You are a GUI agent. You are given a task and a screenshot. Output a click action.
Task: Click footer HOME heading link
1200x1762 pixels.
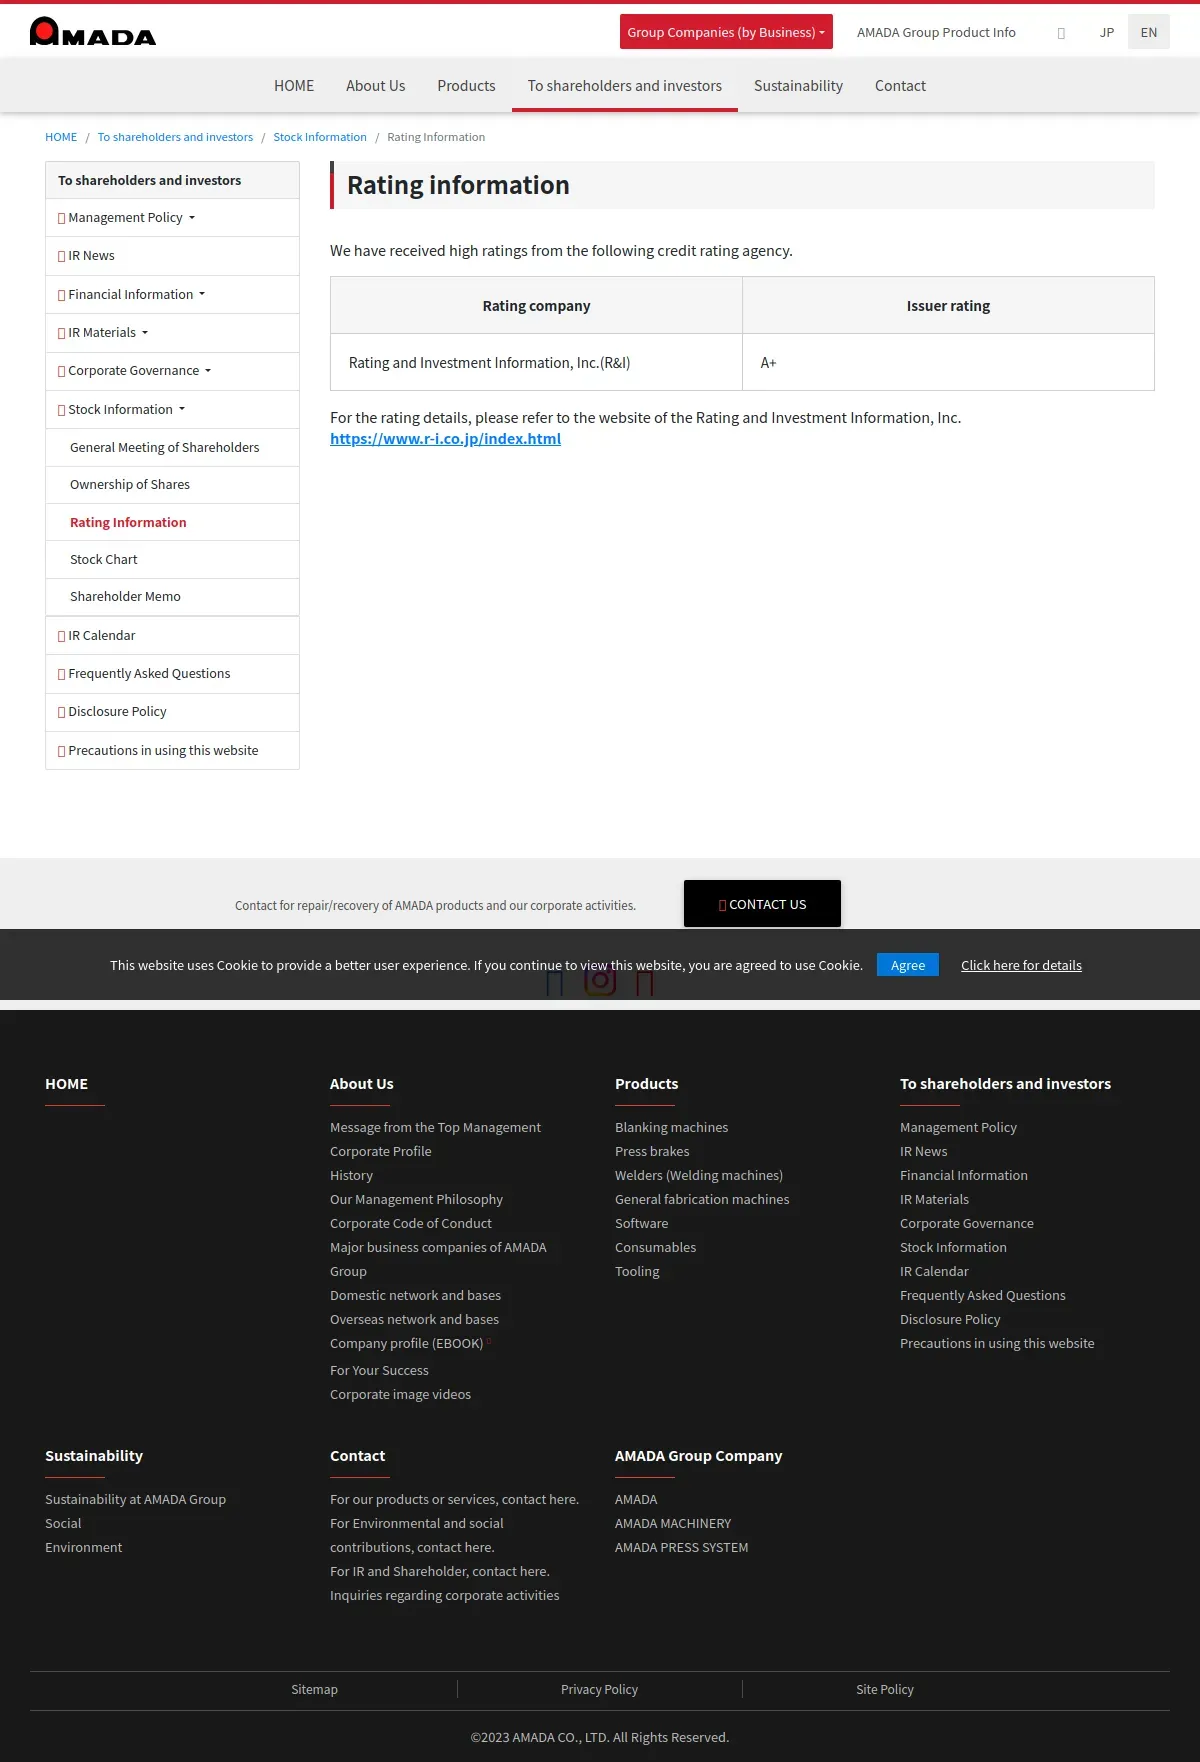(x=66, y=1084)
